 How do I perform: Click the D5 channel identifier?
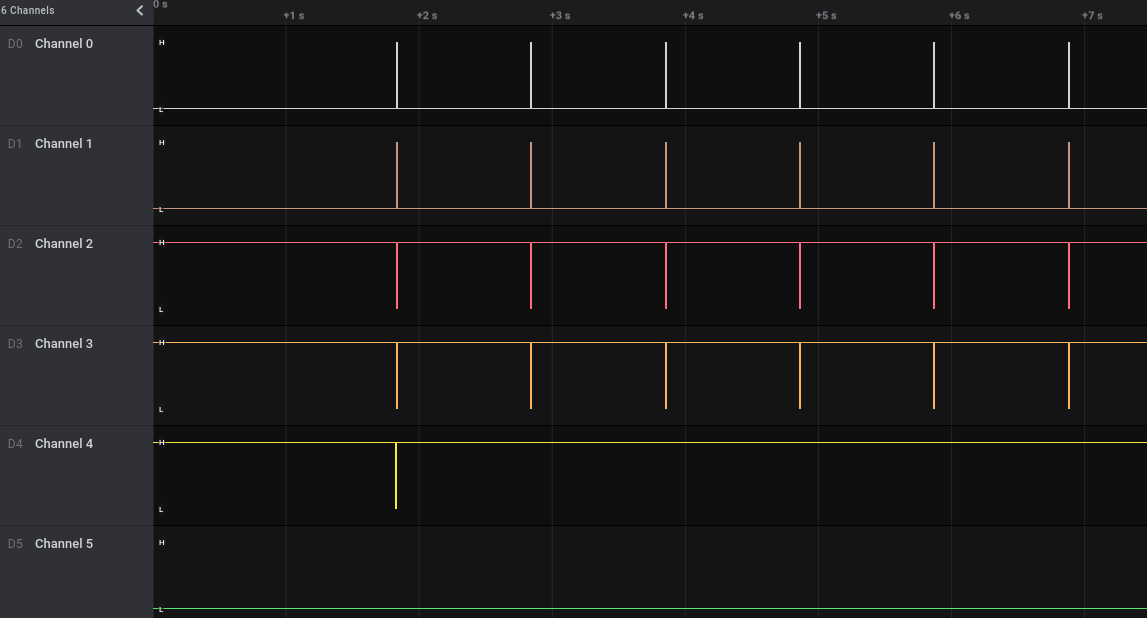[x=14, y=544]
